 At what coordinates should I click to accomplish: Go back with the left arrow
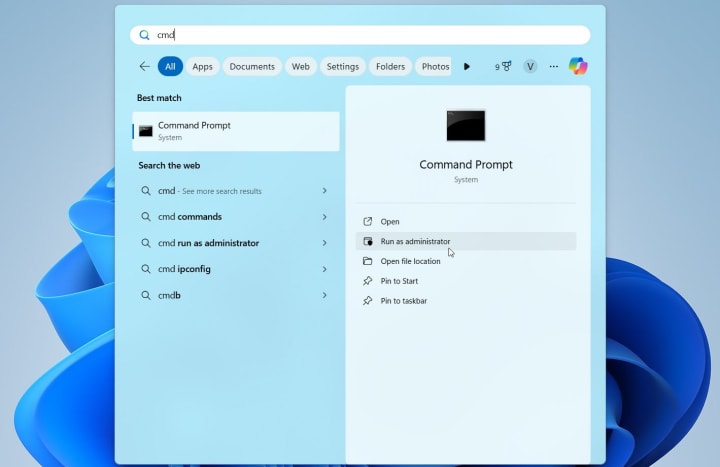(144, 66)
